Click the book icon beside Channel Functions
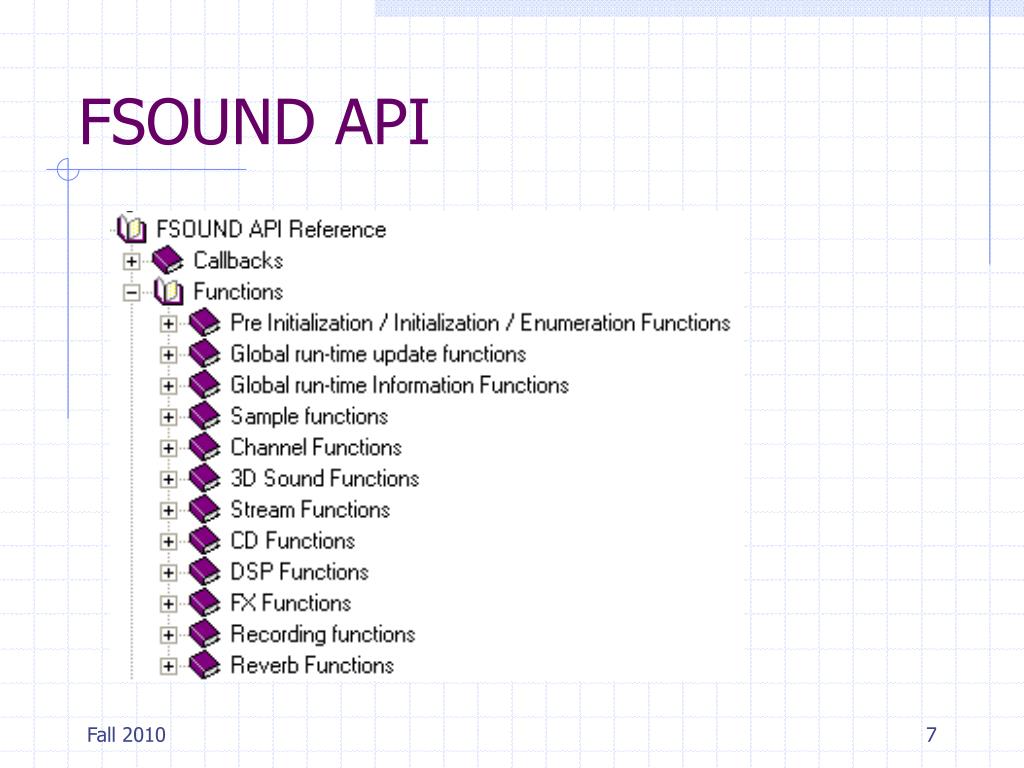This screenshot has width=1024, height=768. click(x=204, y=447)
